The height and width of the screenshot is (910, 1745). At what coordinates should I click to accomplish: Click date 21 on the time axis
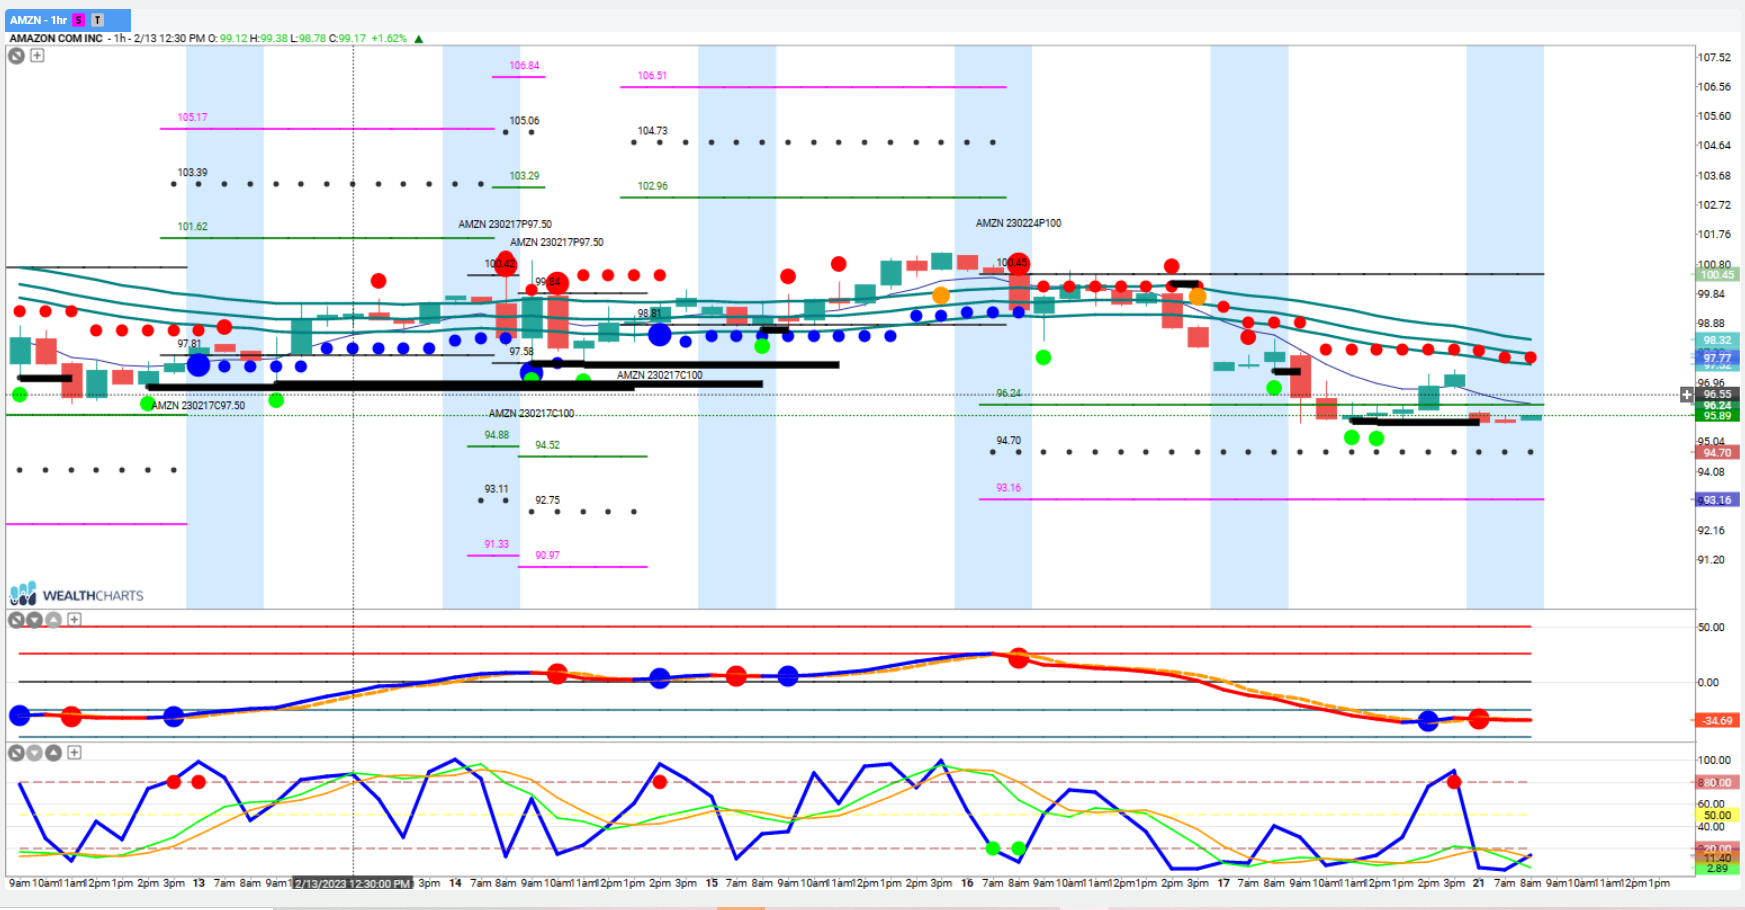coord(1478,884)
